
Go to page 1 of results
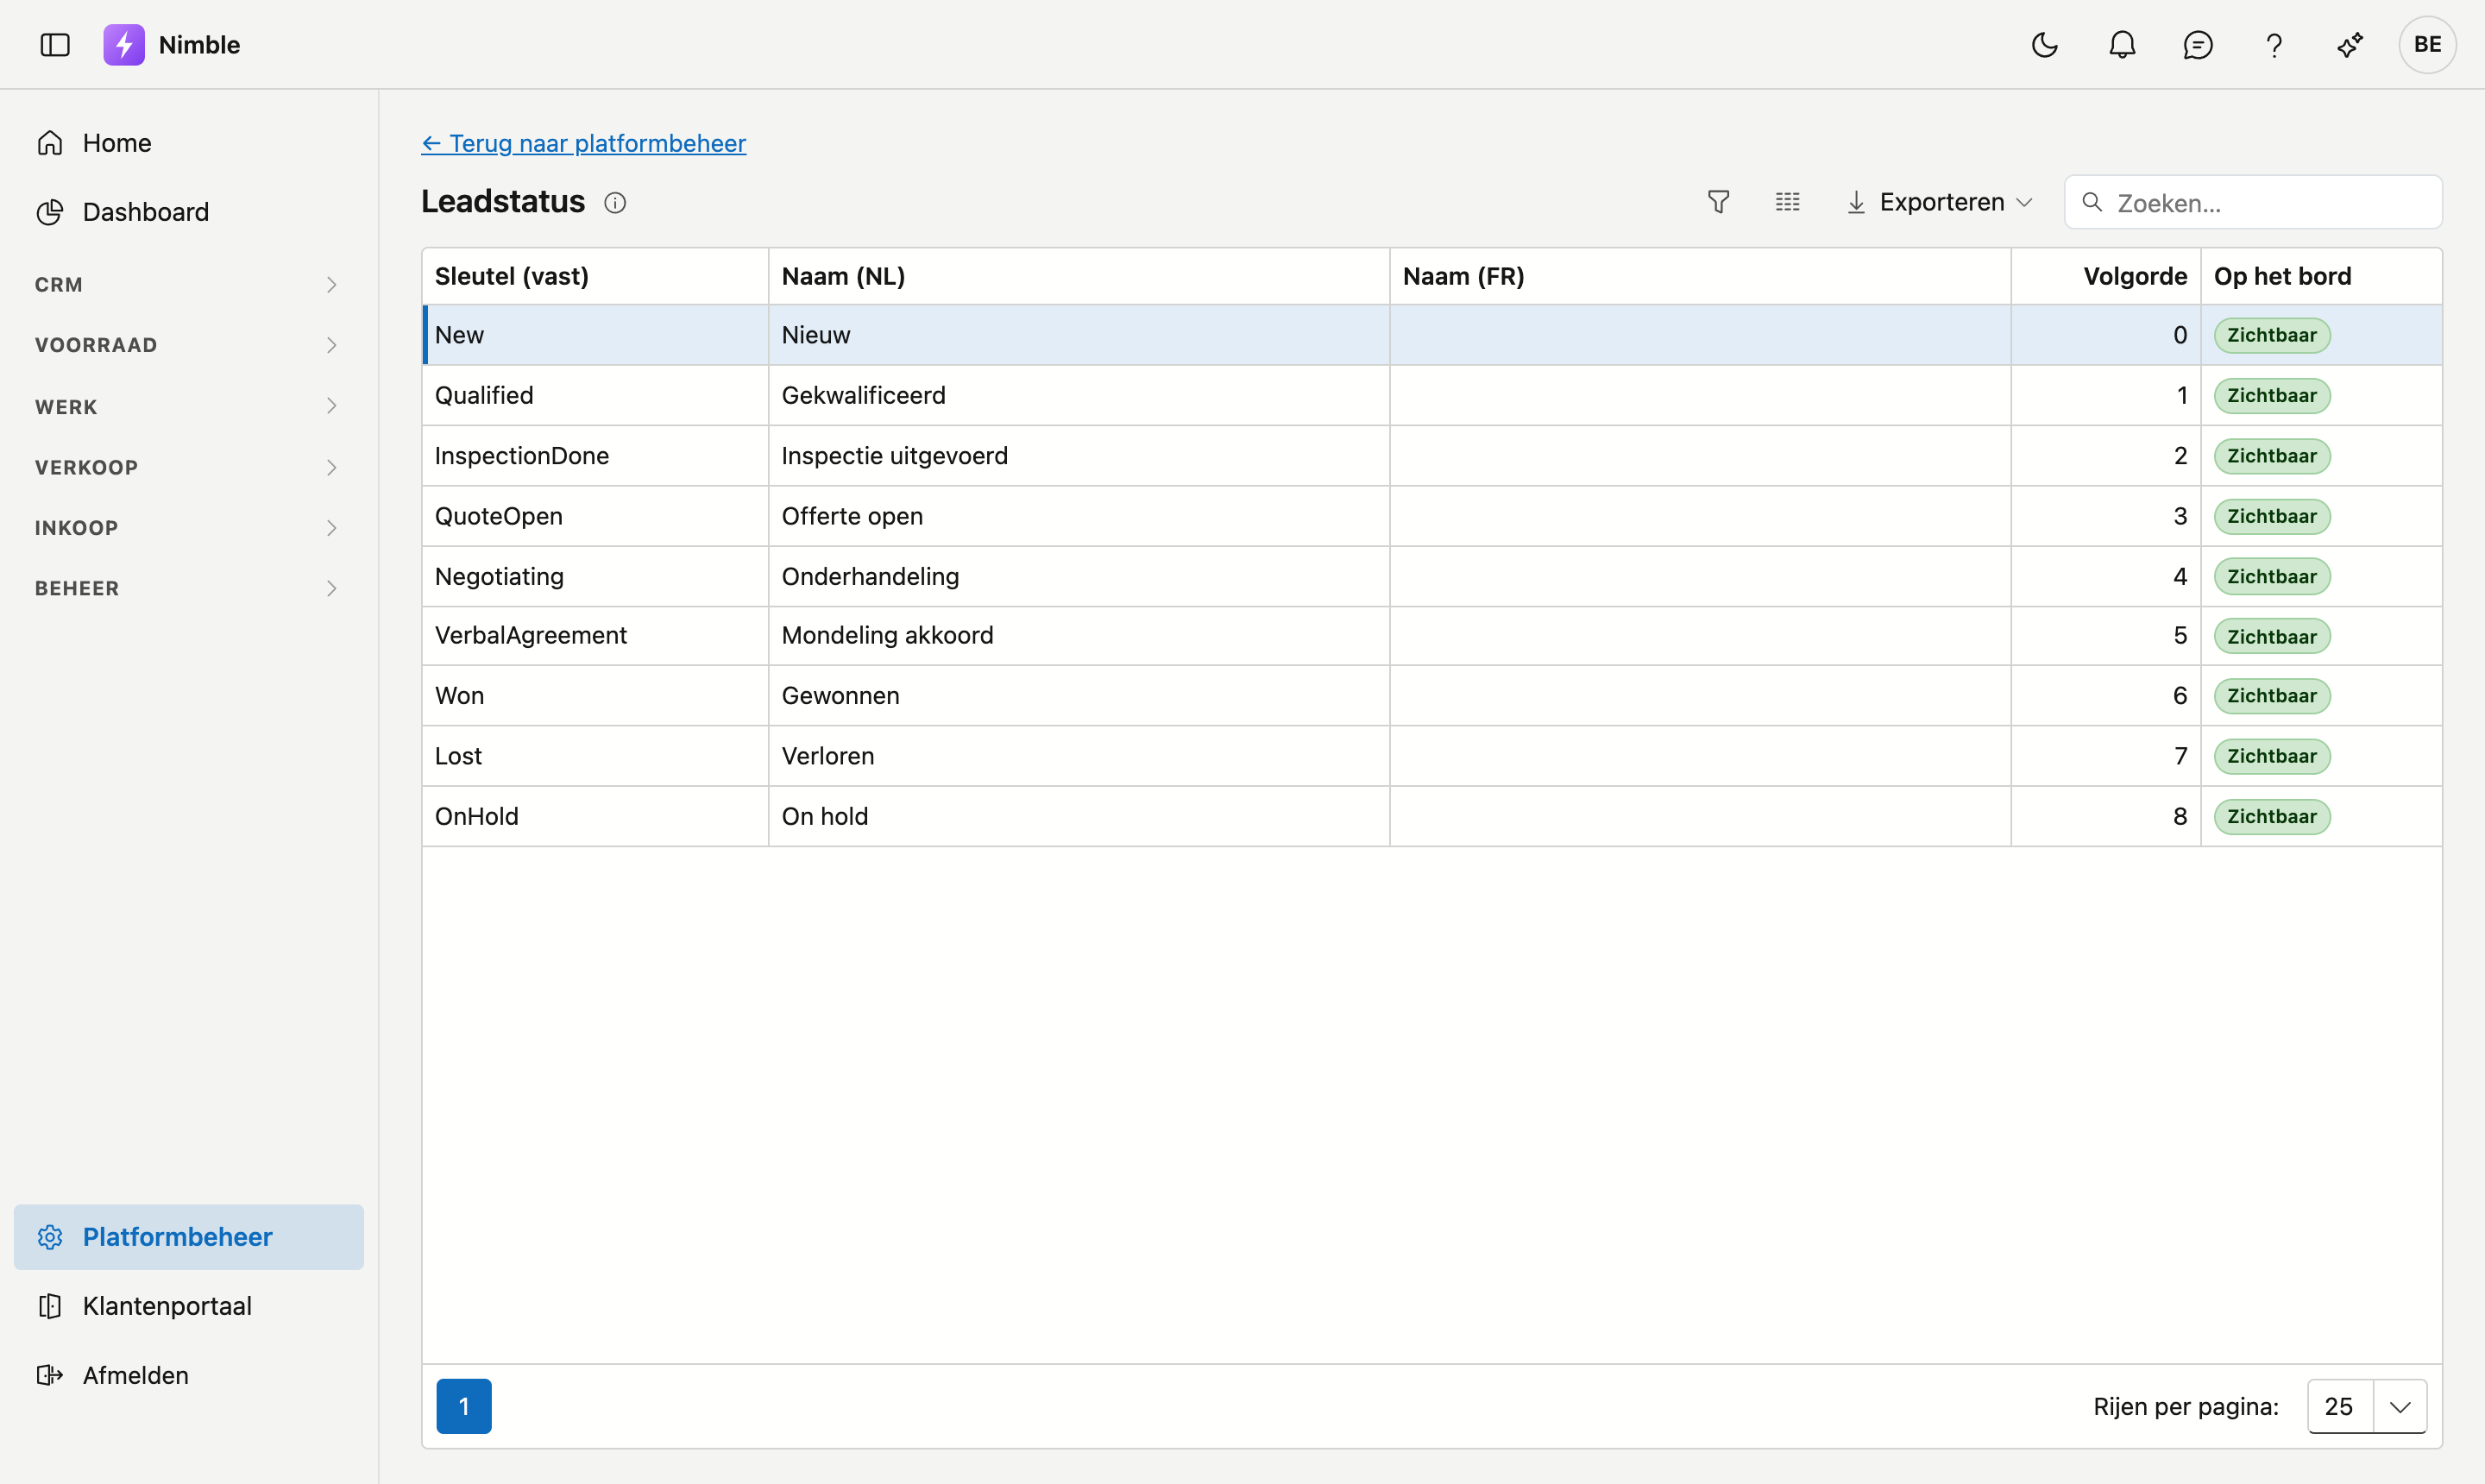(x=464, y=1407)
